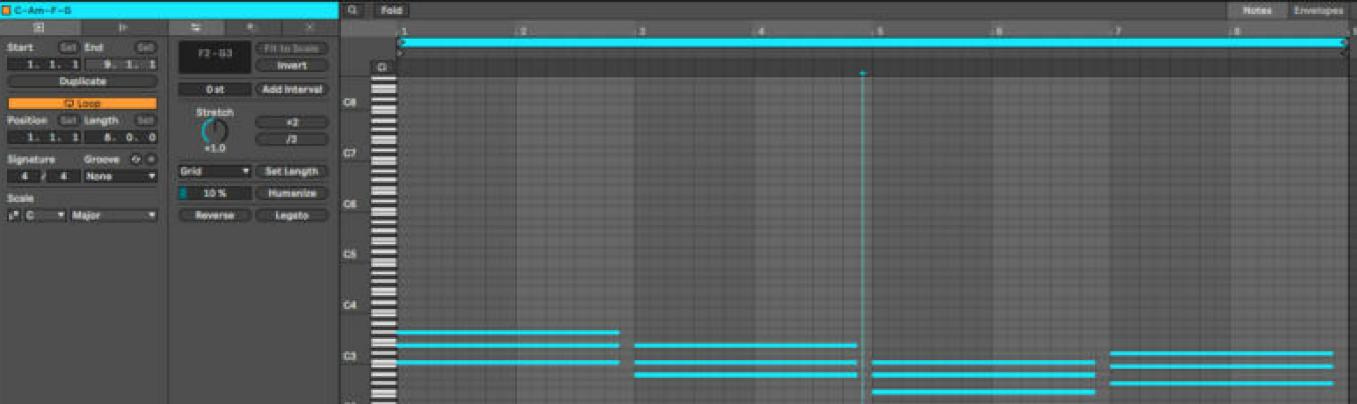Toggle the headphone preview icon above piano keys
The width and height of the screenshot is (1357, 404).
(382, 67)
